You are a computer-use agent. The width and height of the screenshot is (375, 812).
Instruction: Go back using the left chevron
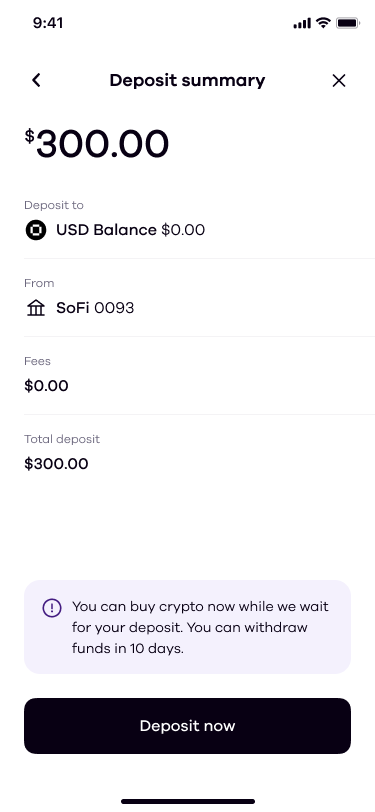pyautogui.click(x=36, y=80)
